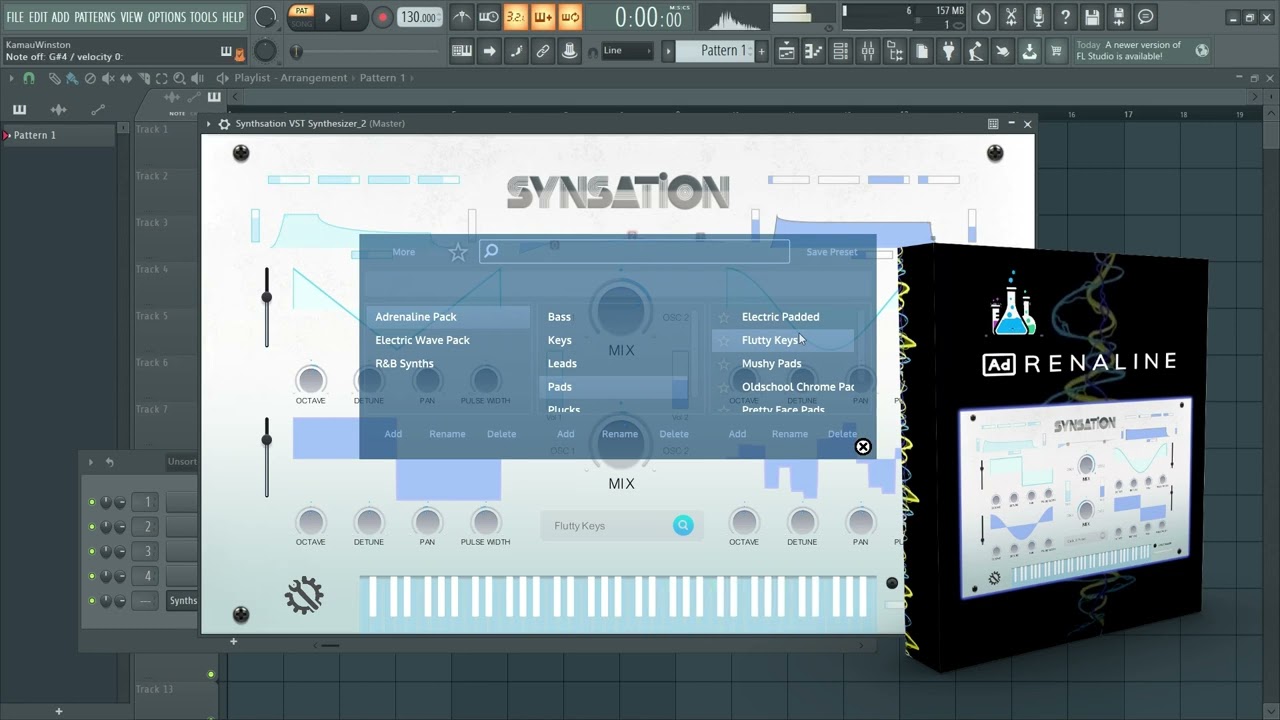Open the Synthsation plugin options gear
The image size is (1280, 720).
coord(224,124)
